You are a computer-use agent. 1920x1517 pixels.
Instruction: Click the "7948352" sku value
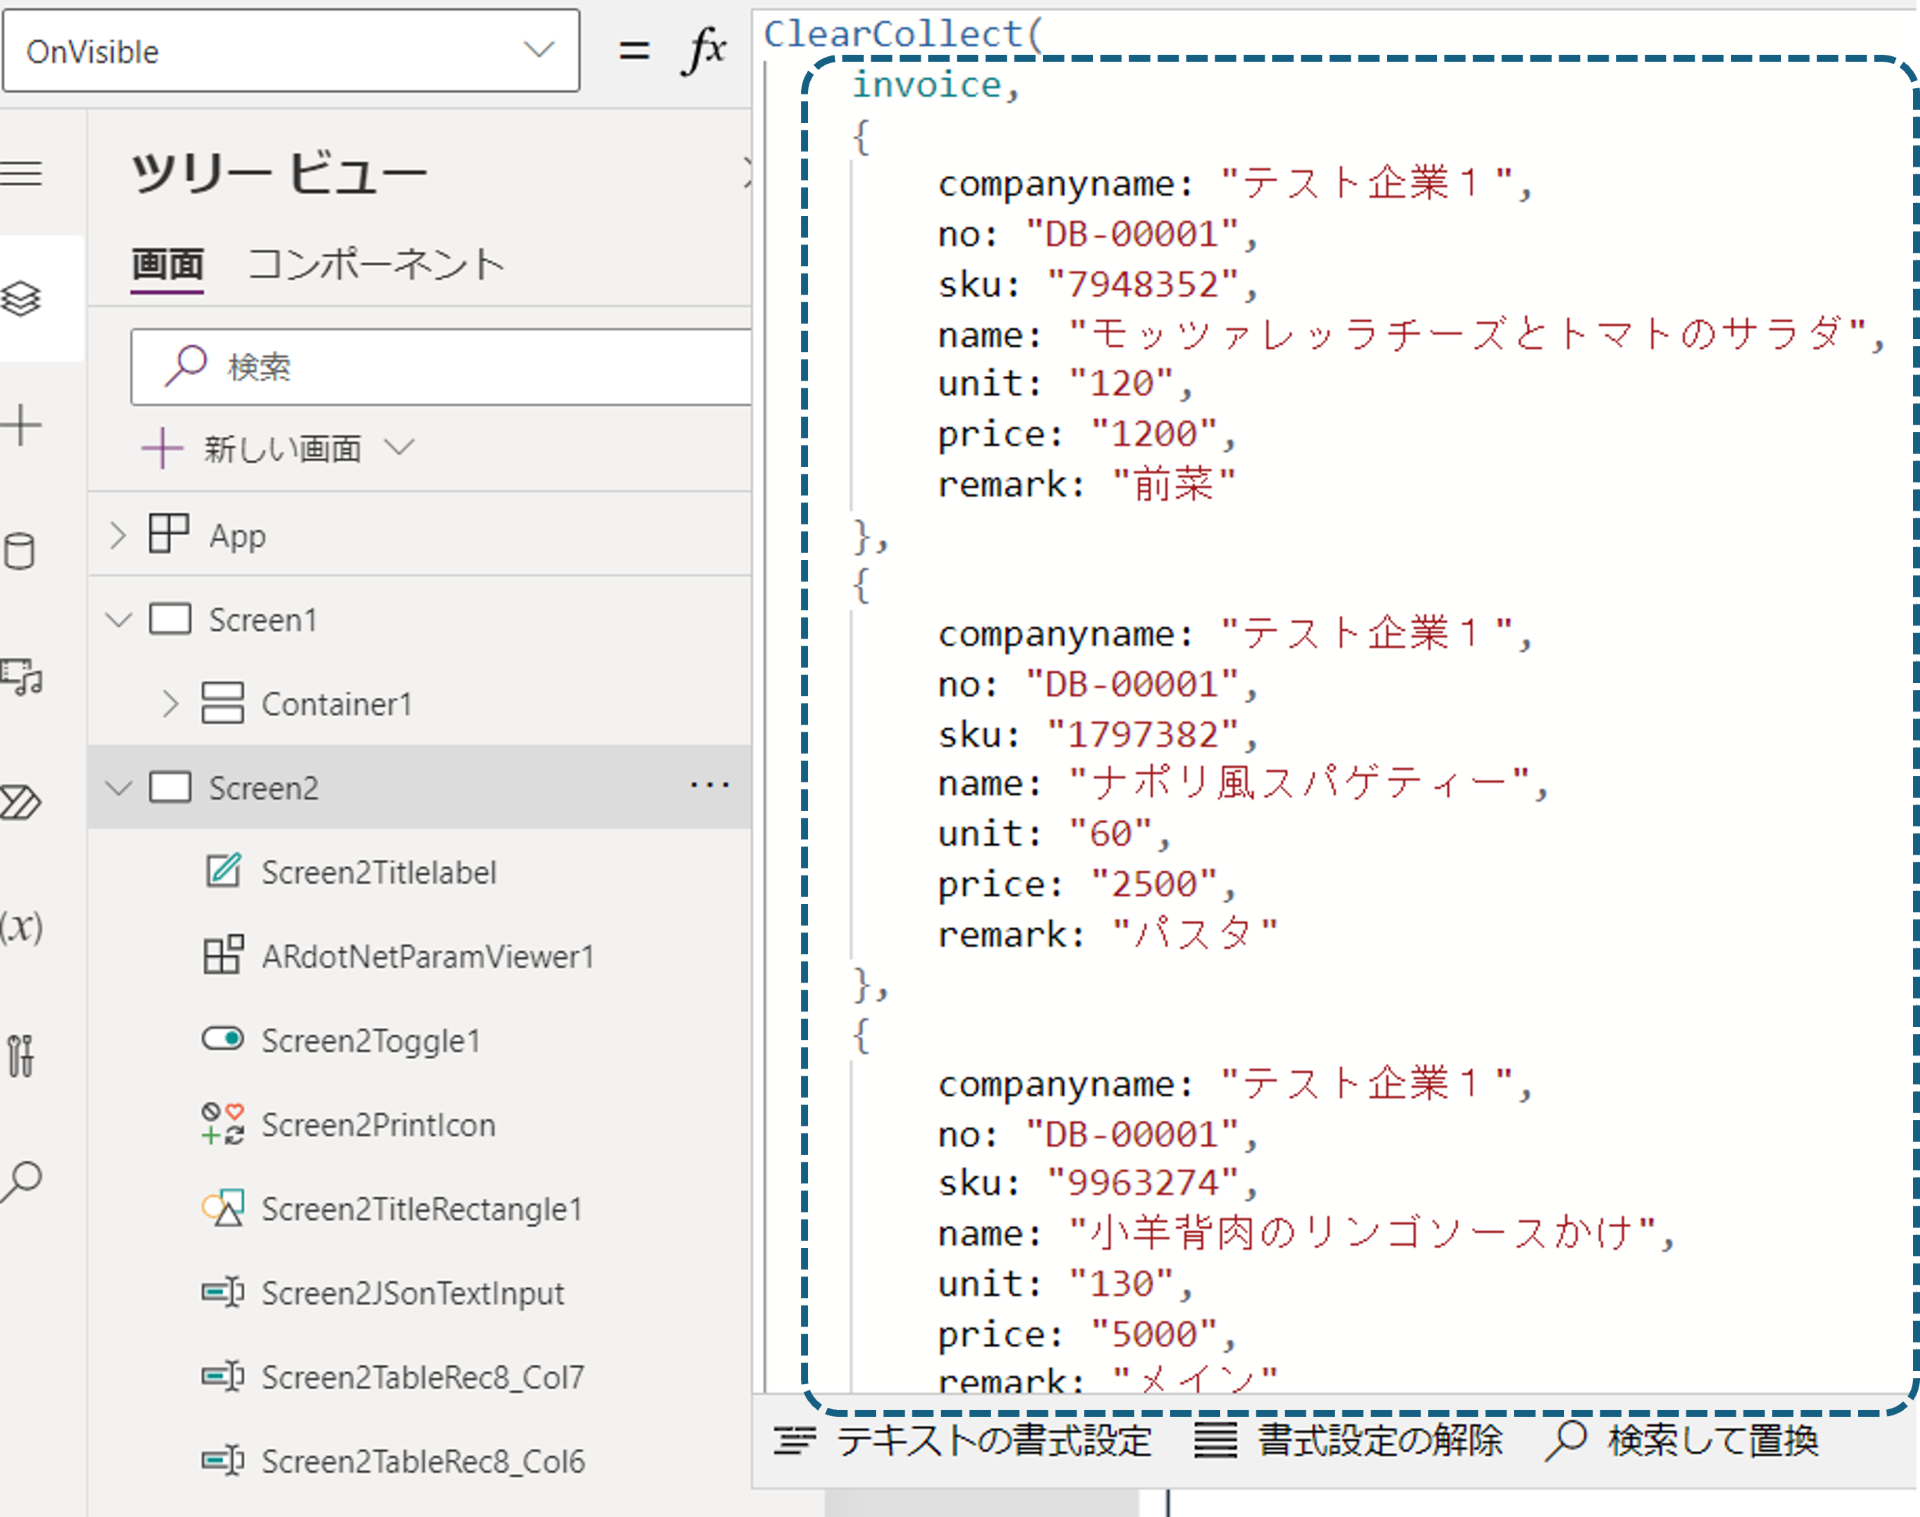pos(1143,285)
